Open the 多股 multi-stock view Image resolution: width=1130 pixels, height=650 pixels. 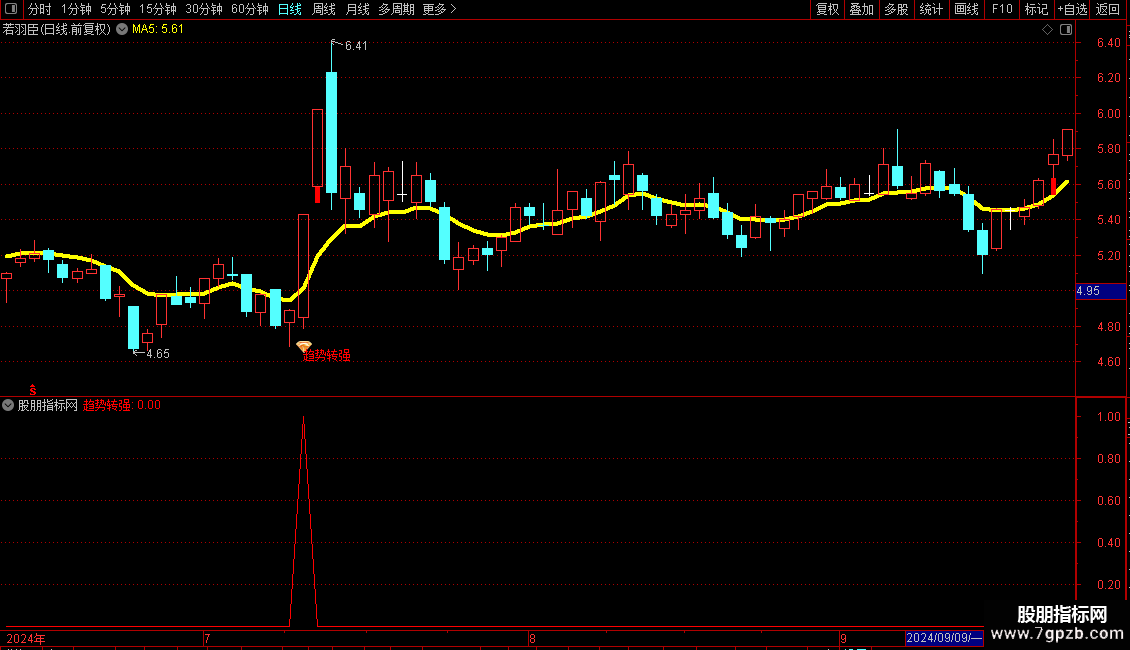[x=897, y=9]
